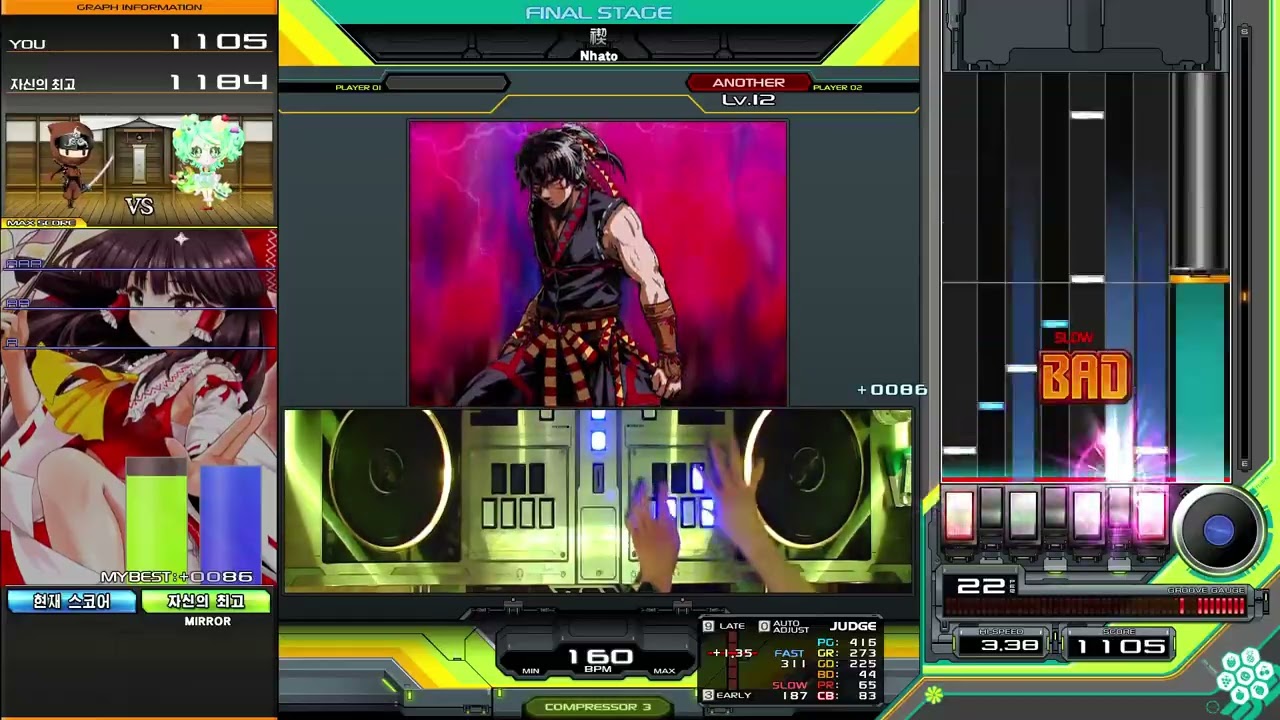The width and height of the screenshot is (1280, 720).
Task: Tap the fifth key, lit pink
Action: point(1087,514)
